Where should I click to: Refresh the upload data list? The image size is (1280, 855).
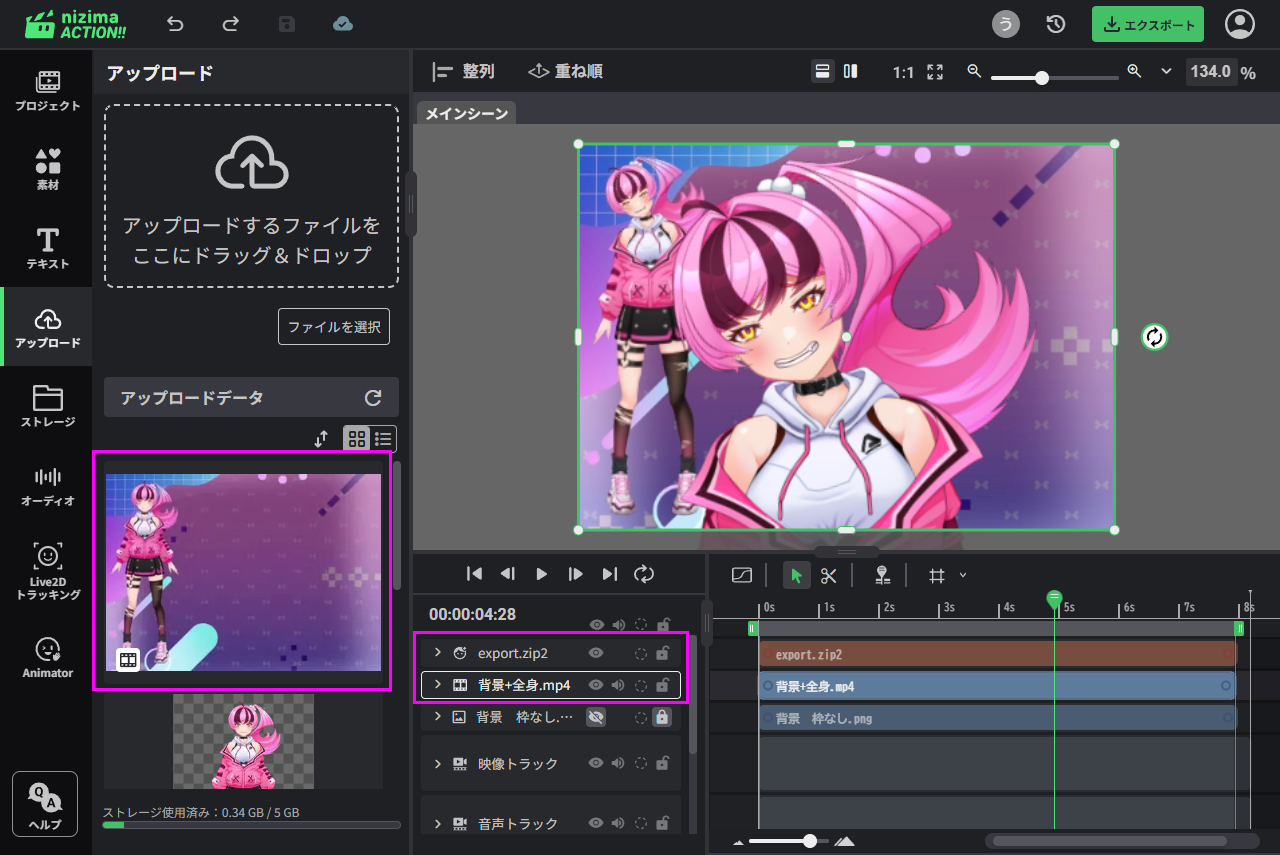pos(373,398)
